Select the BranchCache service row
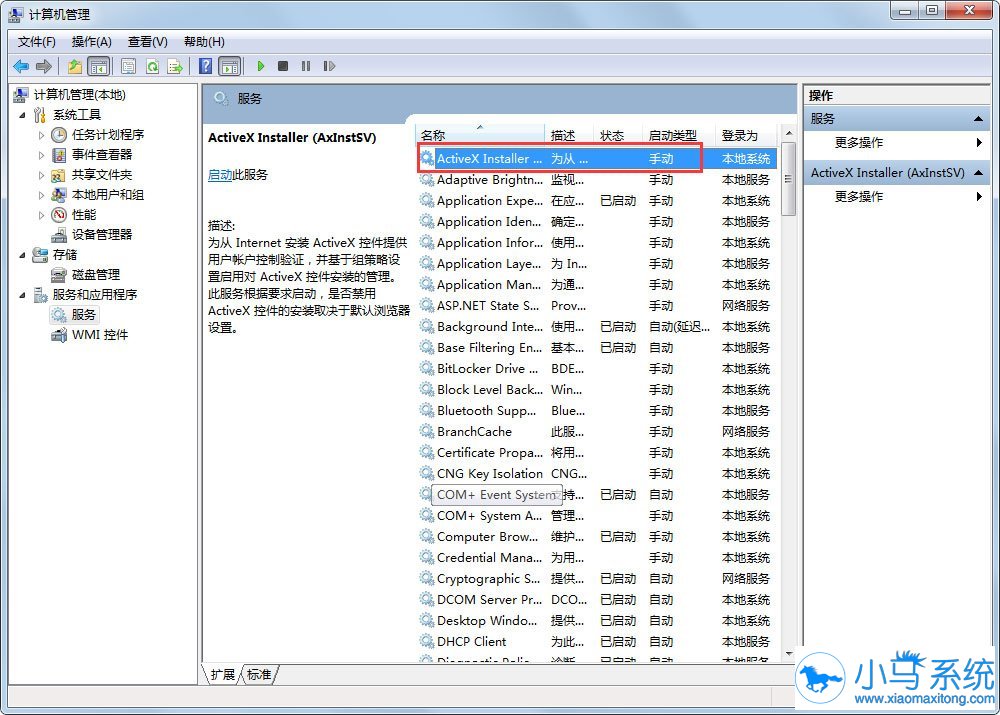This screenshot has width=1000, height=715. pyautogui.click(x=598, y=432)
